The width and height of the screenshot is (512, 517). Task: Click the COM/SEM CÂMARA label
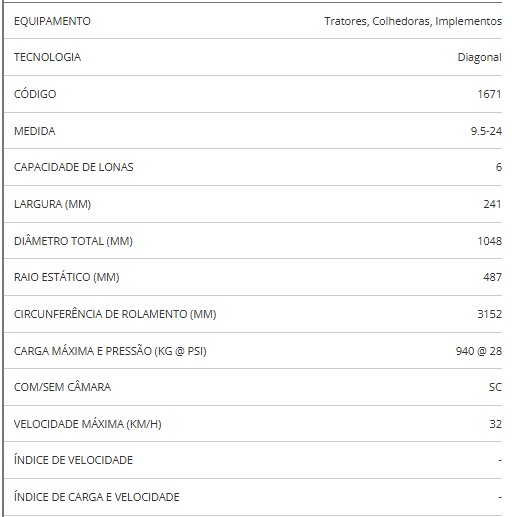click(x=62, y=387)
